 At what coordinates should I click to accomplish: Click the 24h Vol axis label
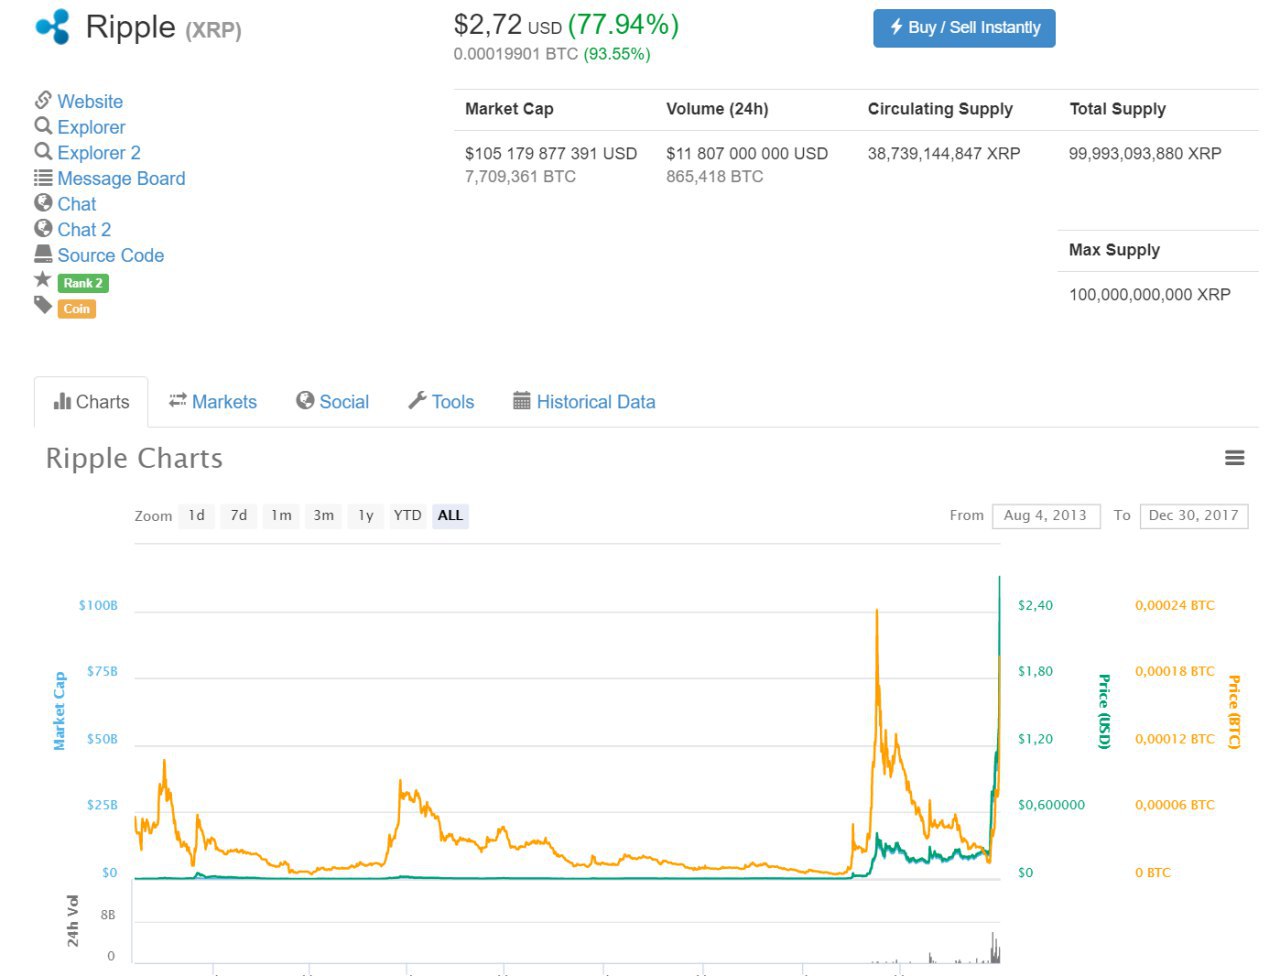pos(72,921)
